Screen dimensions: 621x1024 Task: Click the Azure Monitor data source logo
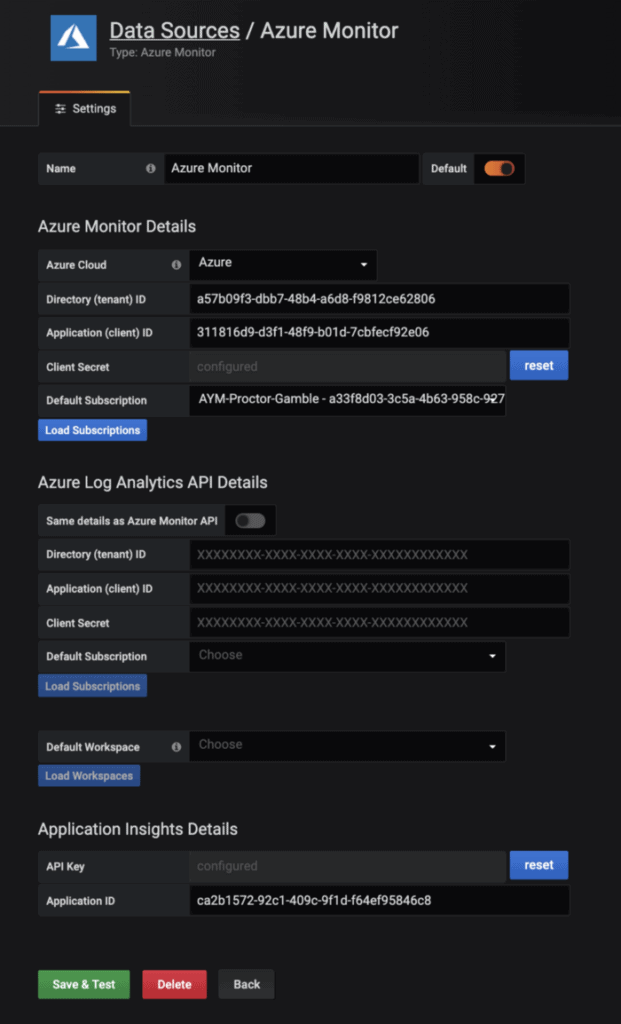tap(71, 38)
